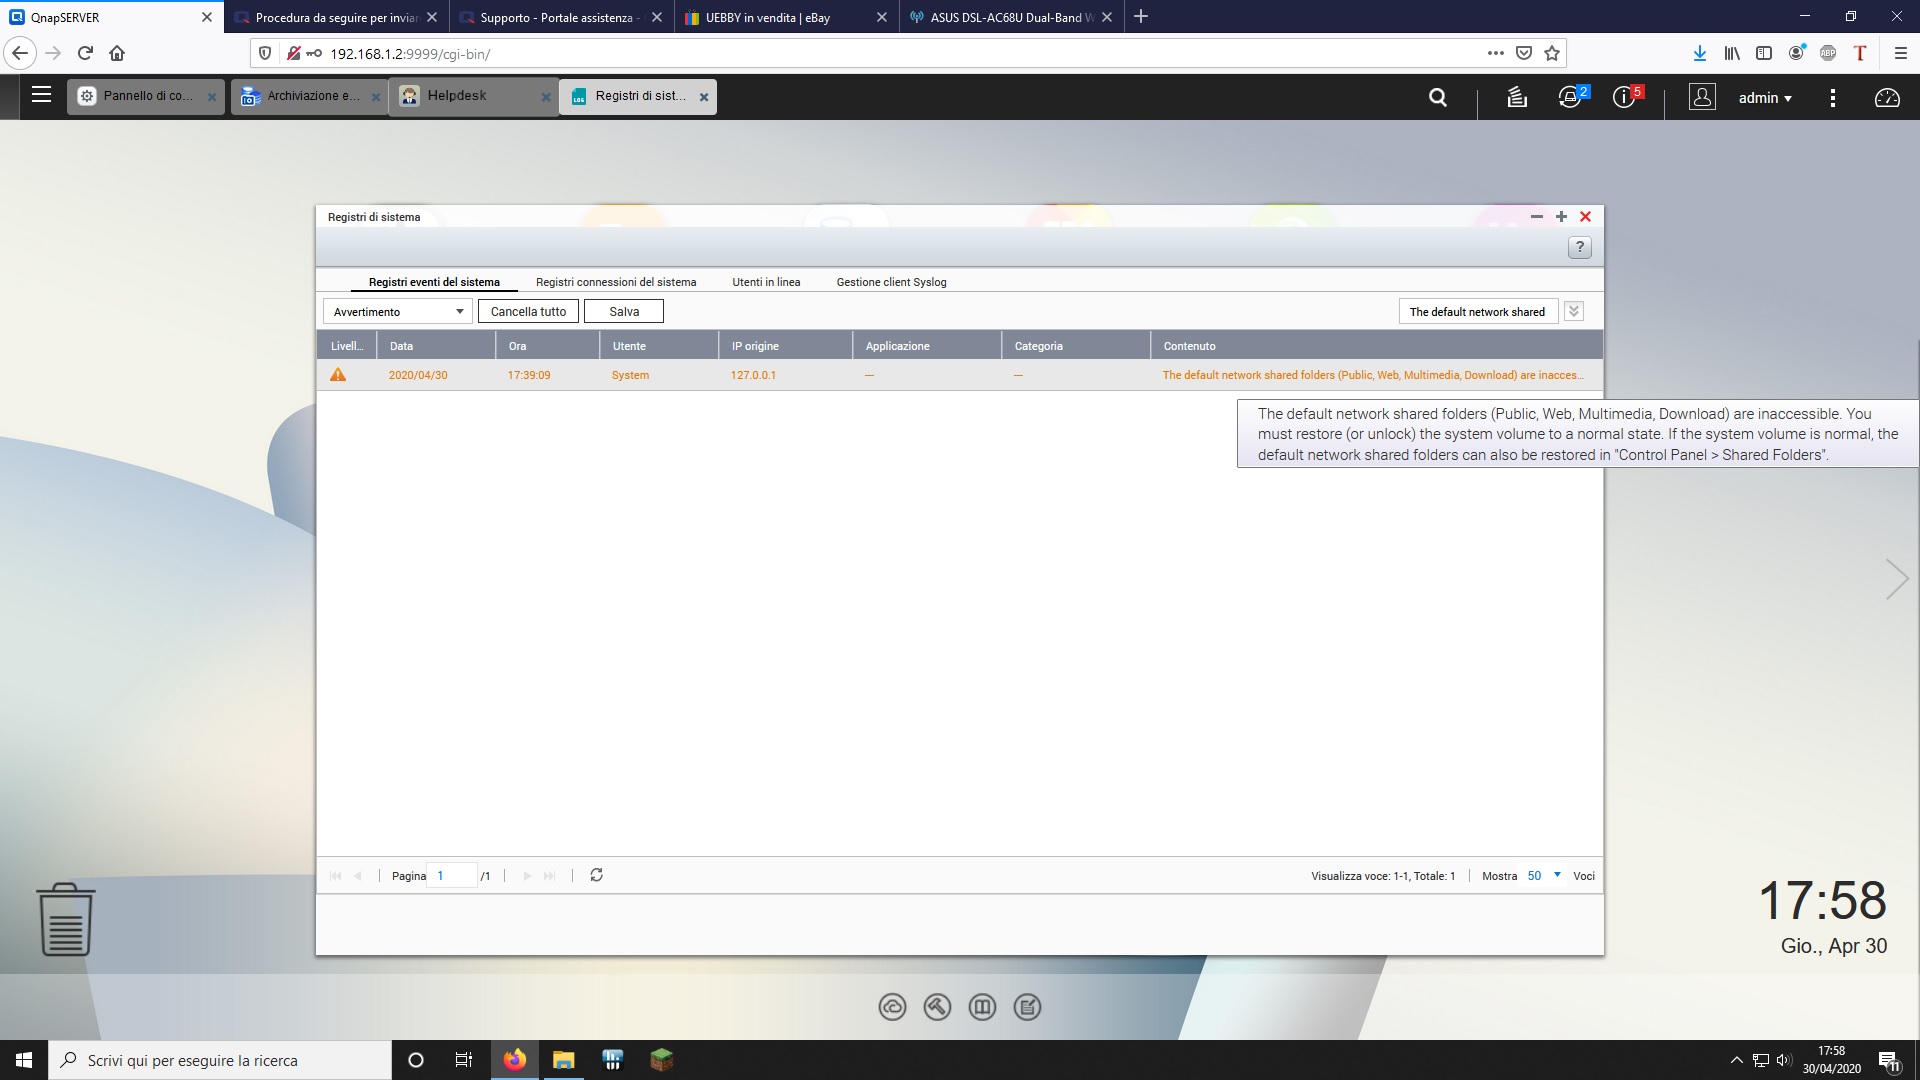Open the QTS main menu hamburger icon

pos(41,96)
